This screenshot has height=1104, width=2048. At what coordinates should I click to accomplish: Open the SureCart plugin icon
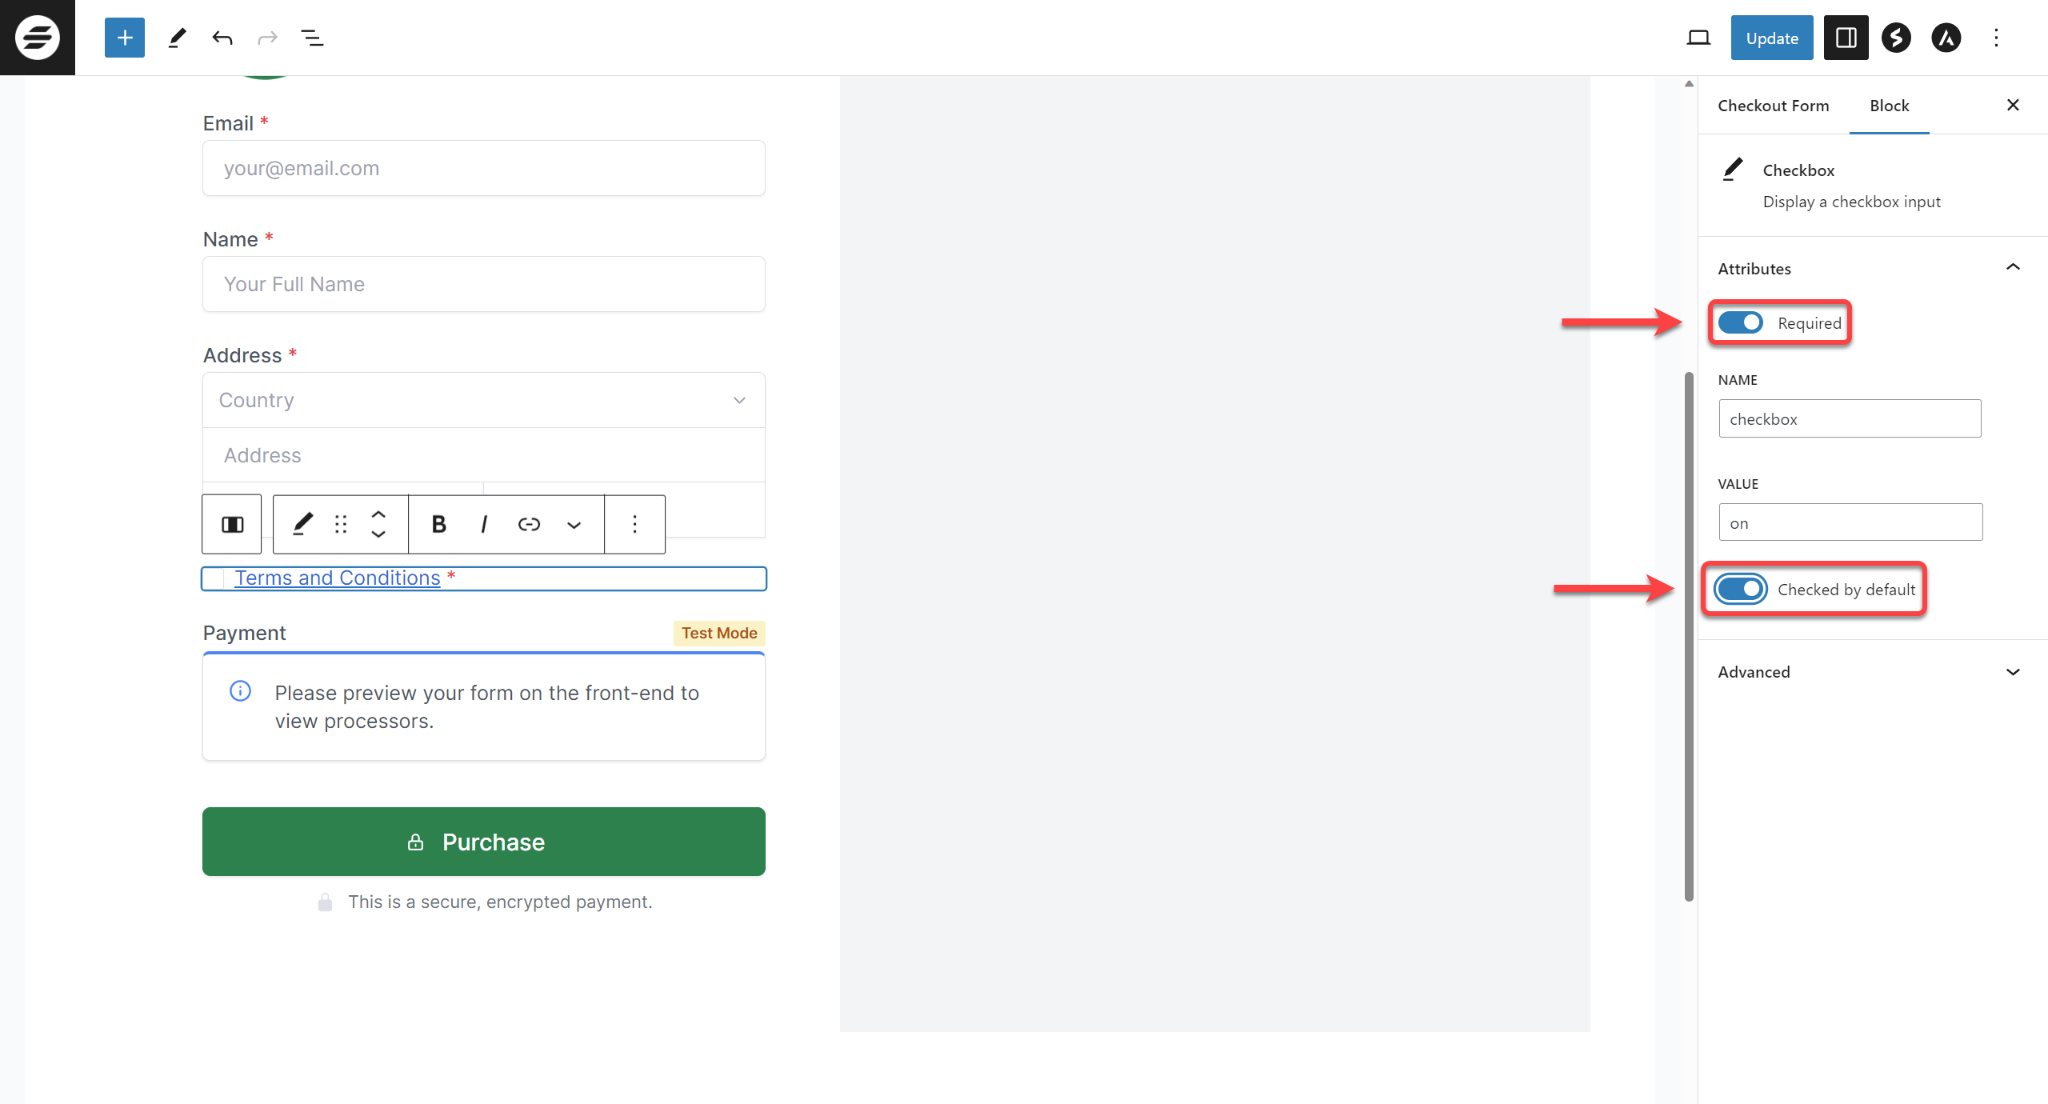tap(1896, 37)
